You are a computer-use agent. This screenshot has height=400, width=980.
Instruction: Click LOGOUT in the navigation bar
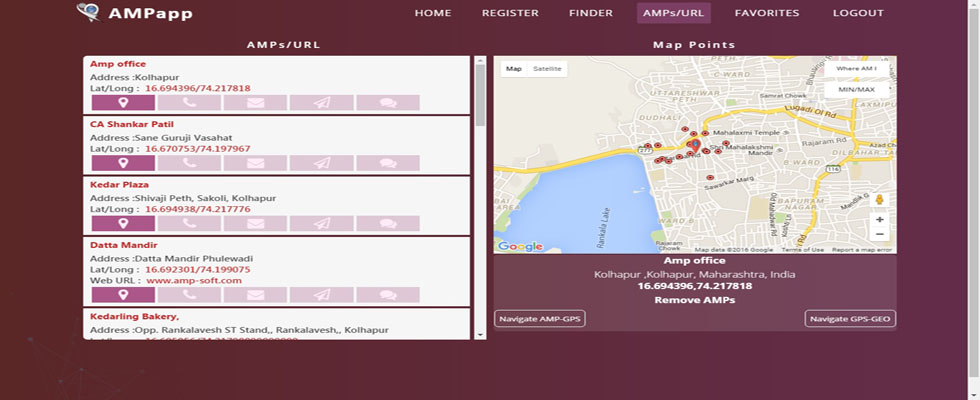(858, 13)
